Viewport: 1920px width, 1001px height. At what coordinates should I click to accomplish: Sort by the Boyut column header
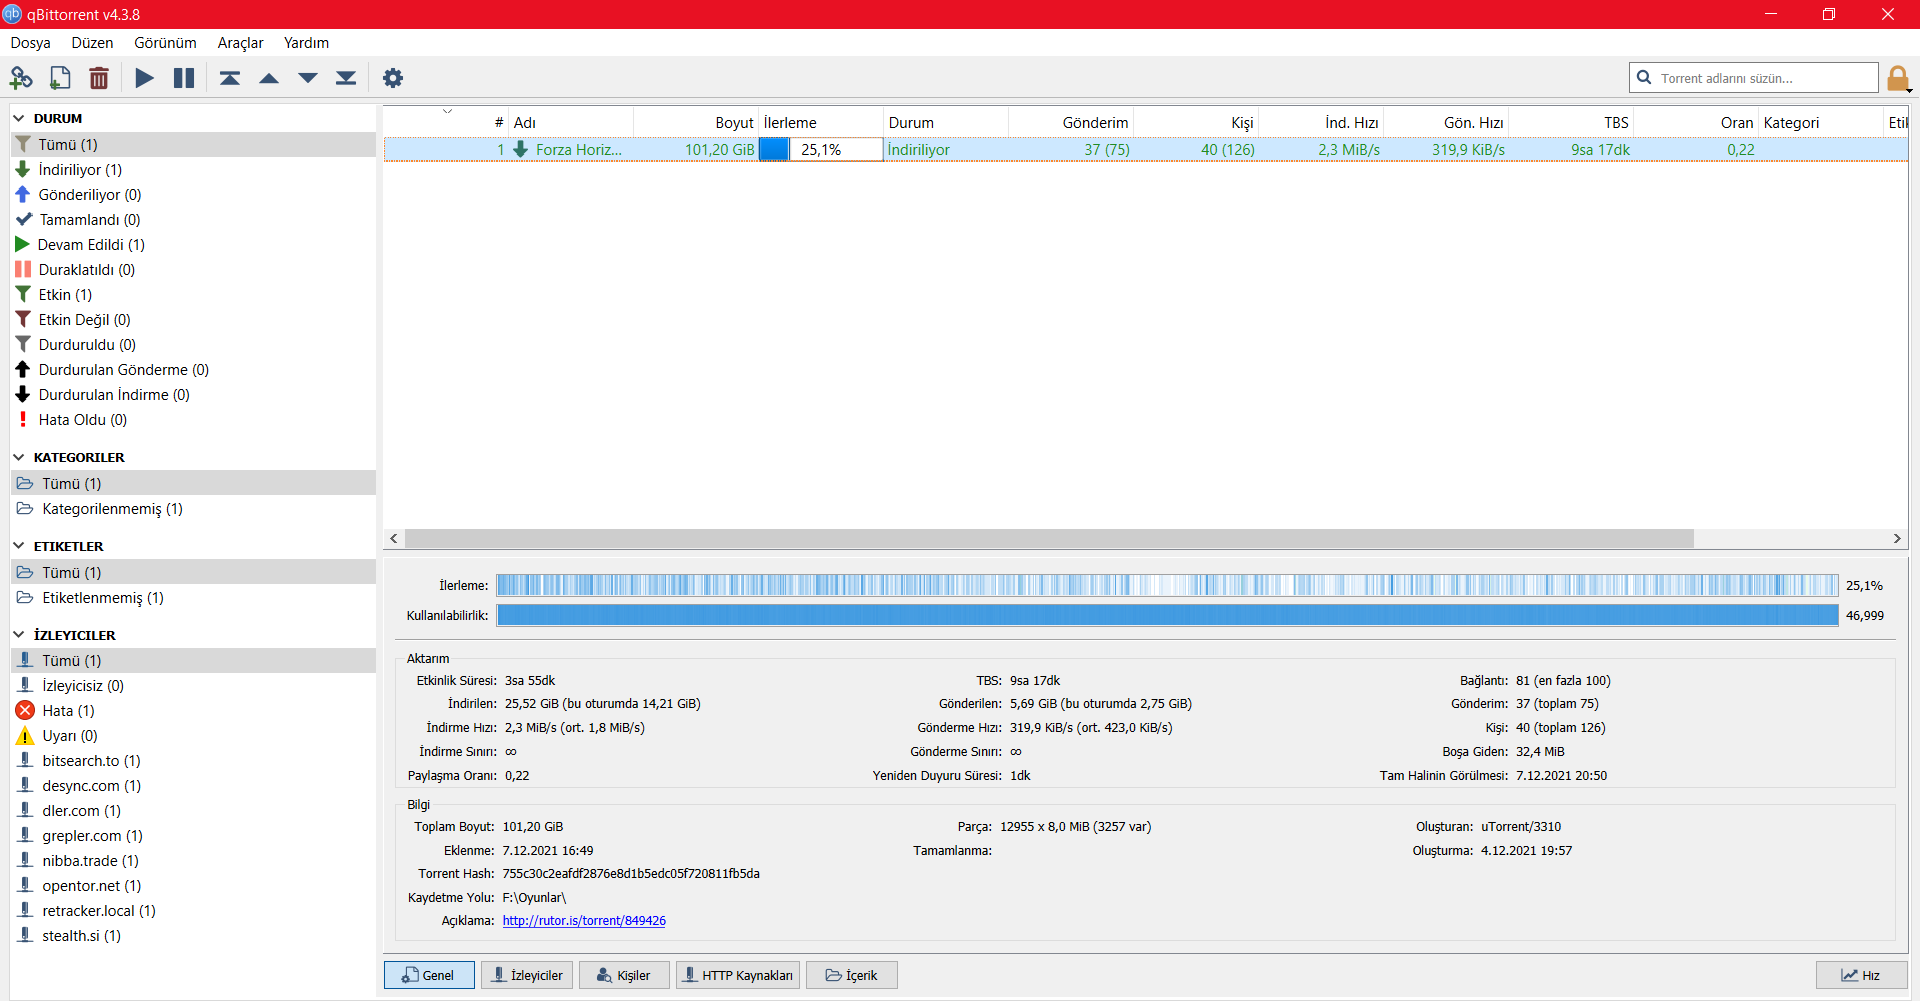point(695,122)
